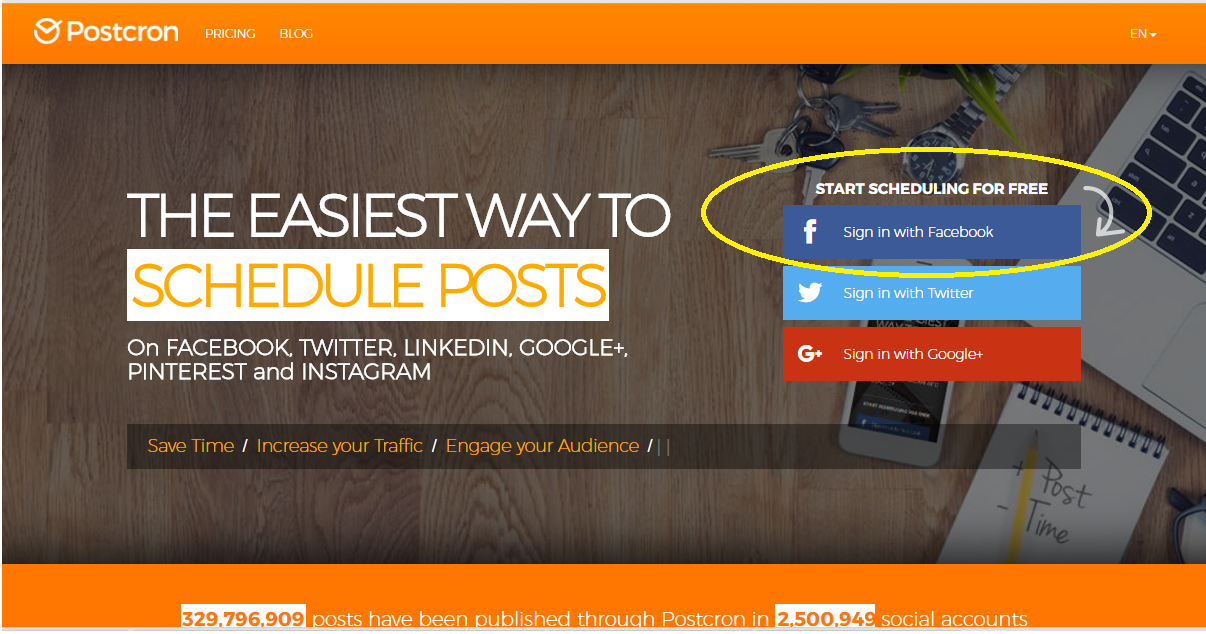Click the Twitter bird icon
Image resolution: width=1206 pixels, height=634 pixels.
coord(810,293)
